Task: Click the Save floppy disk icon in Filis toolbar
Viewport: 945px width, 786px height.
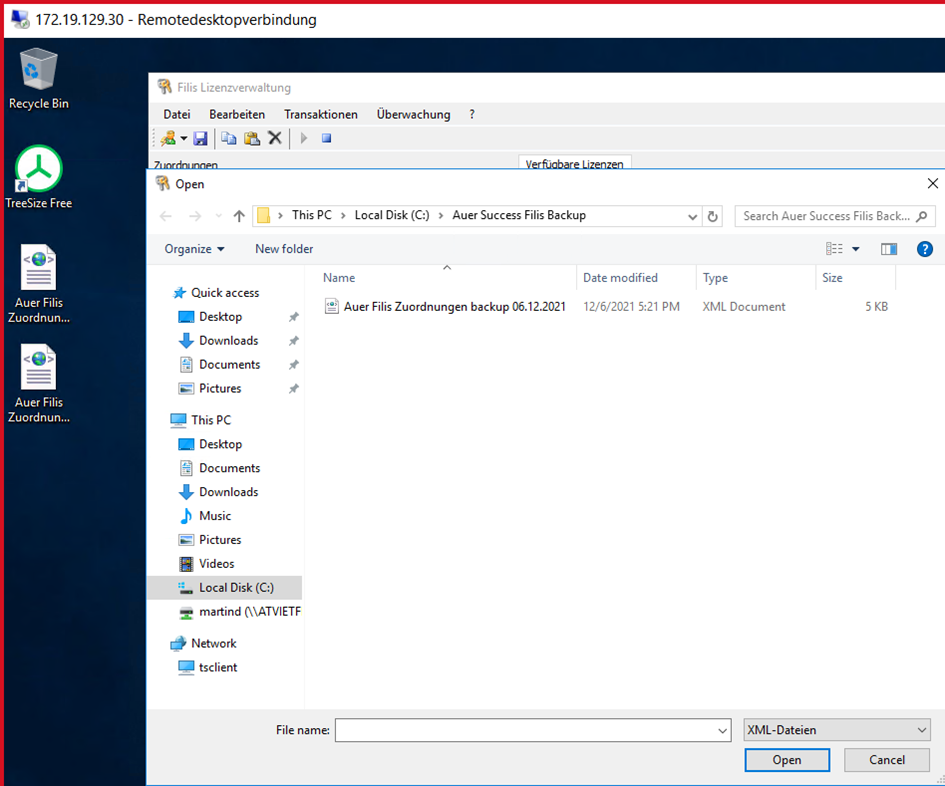Action: (200, 138)
